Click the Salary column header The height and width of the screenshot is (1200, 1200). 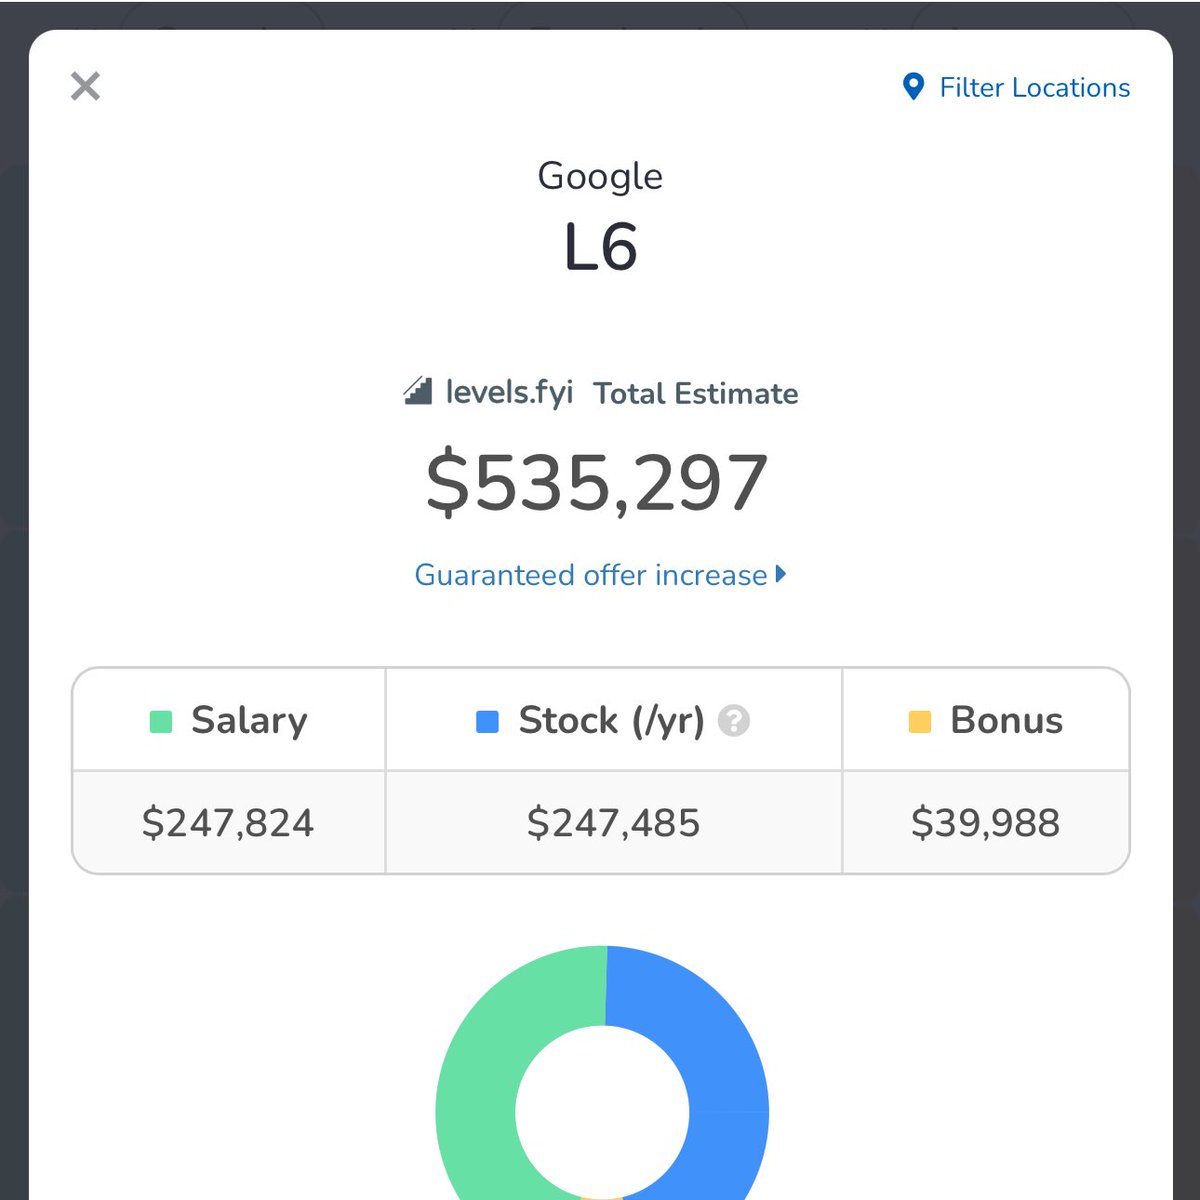229,720
